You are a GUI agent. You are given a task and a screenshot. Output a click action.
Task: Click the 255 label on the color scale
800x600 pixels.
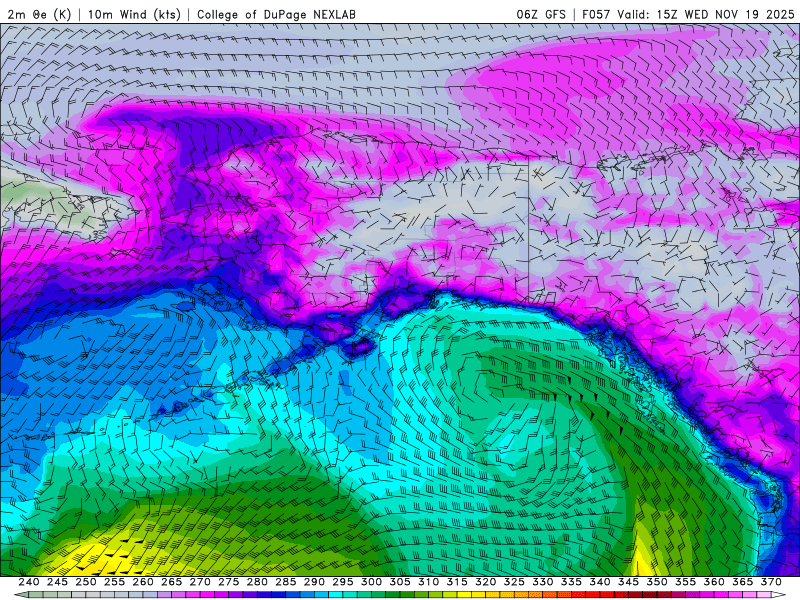point(114,582)
